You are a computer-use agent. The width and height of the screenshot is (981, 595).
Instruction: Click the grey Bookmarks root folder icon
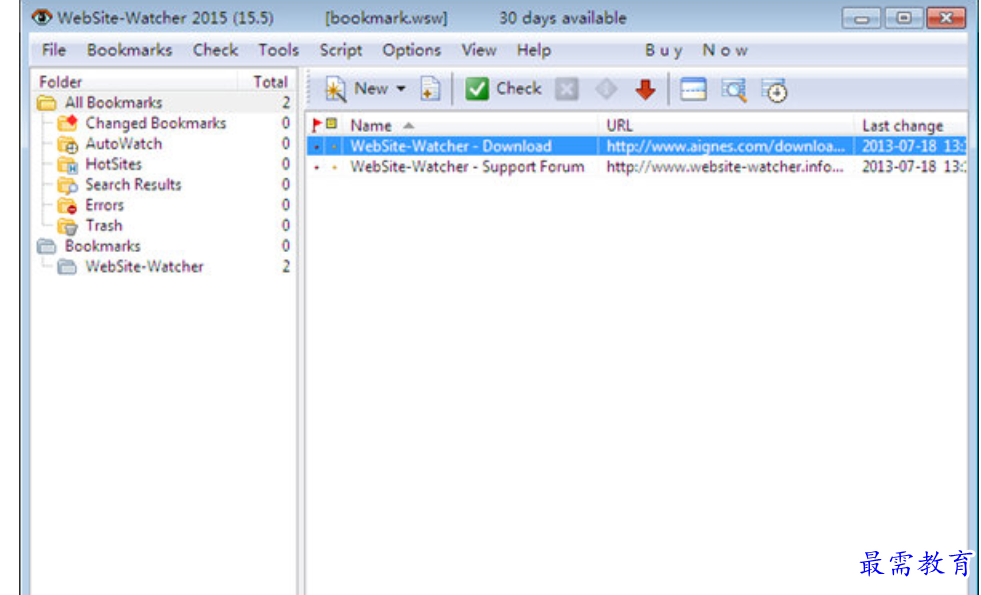pos(47,246)
